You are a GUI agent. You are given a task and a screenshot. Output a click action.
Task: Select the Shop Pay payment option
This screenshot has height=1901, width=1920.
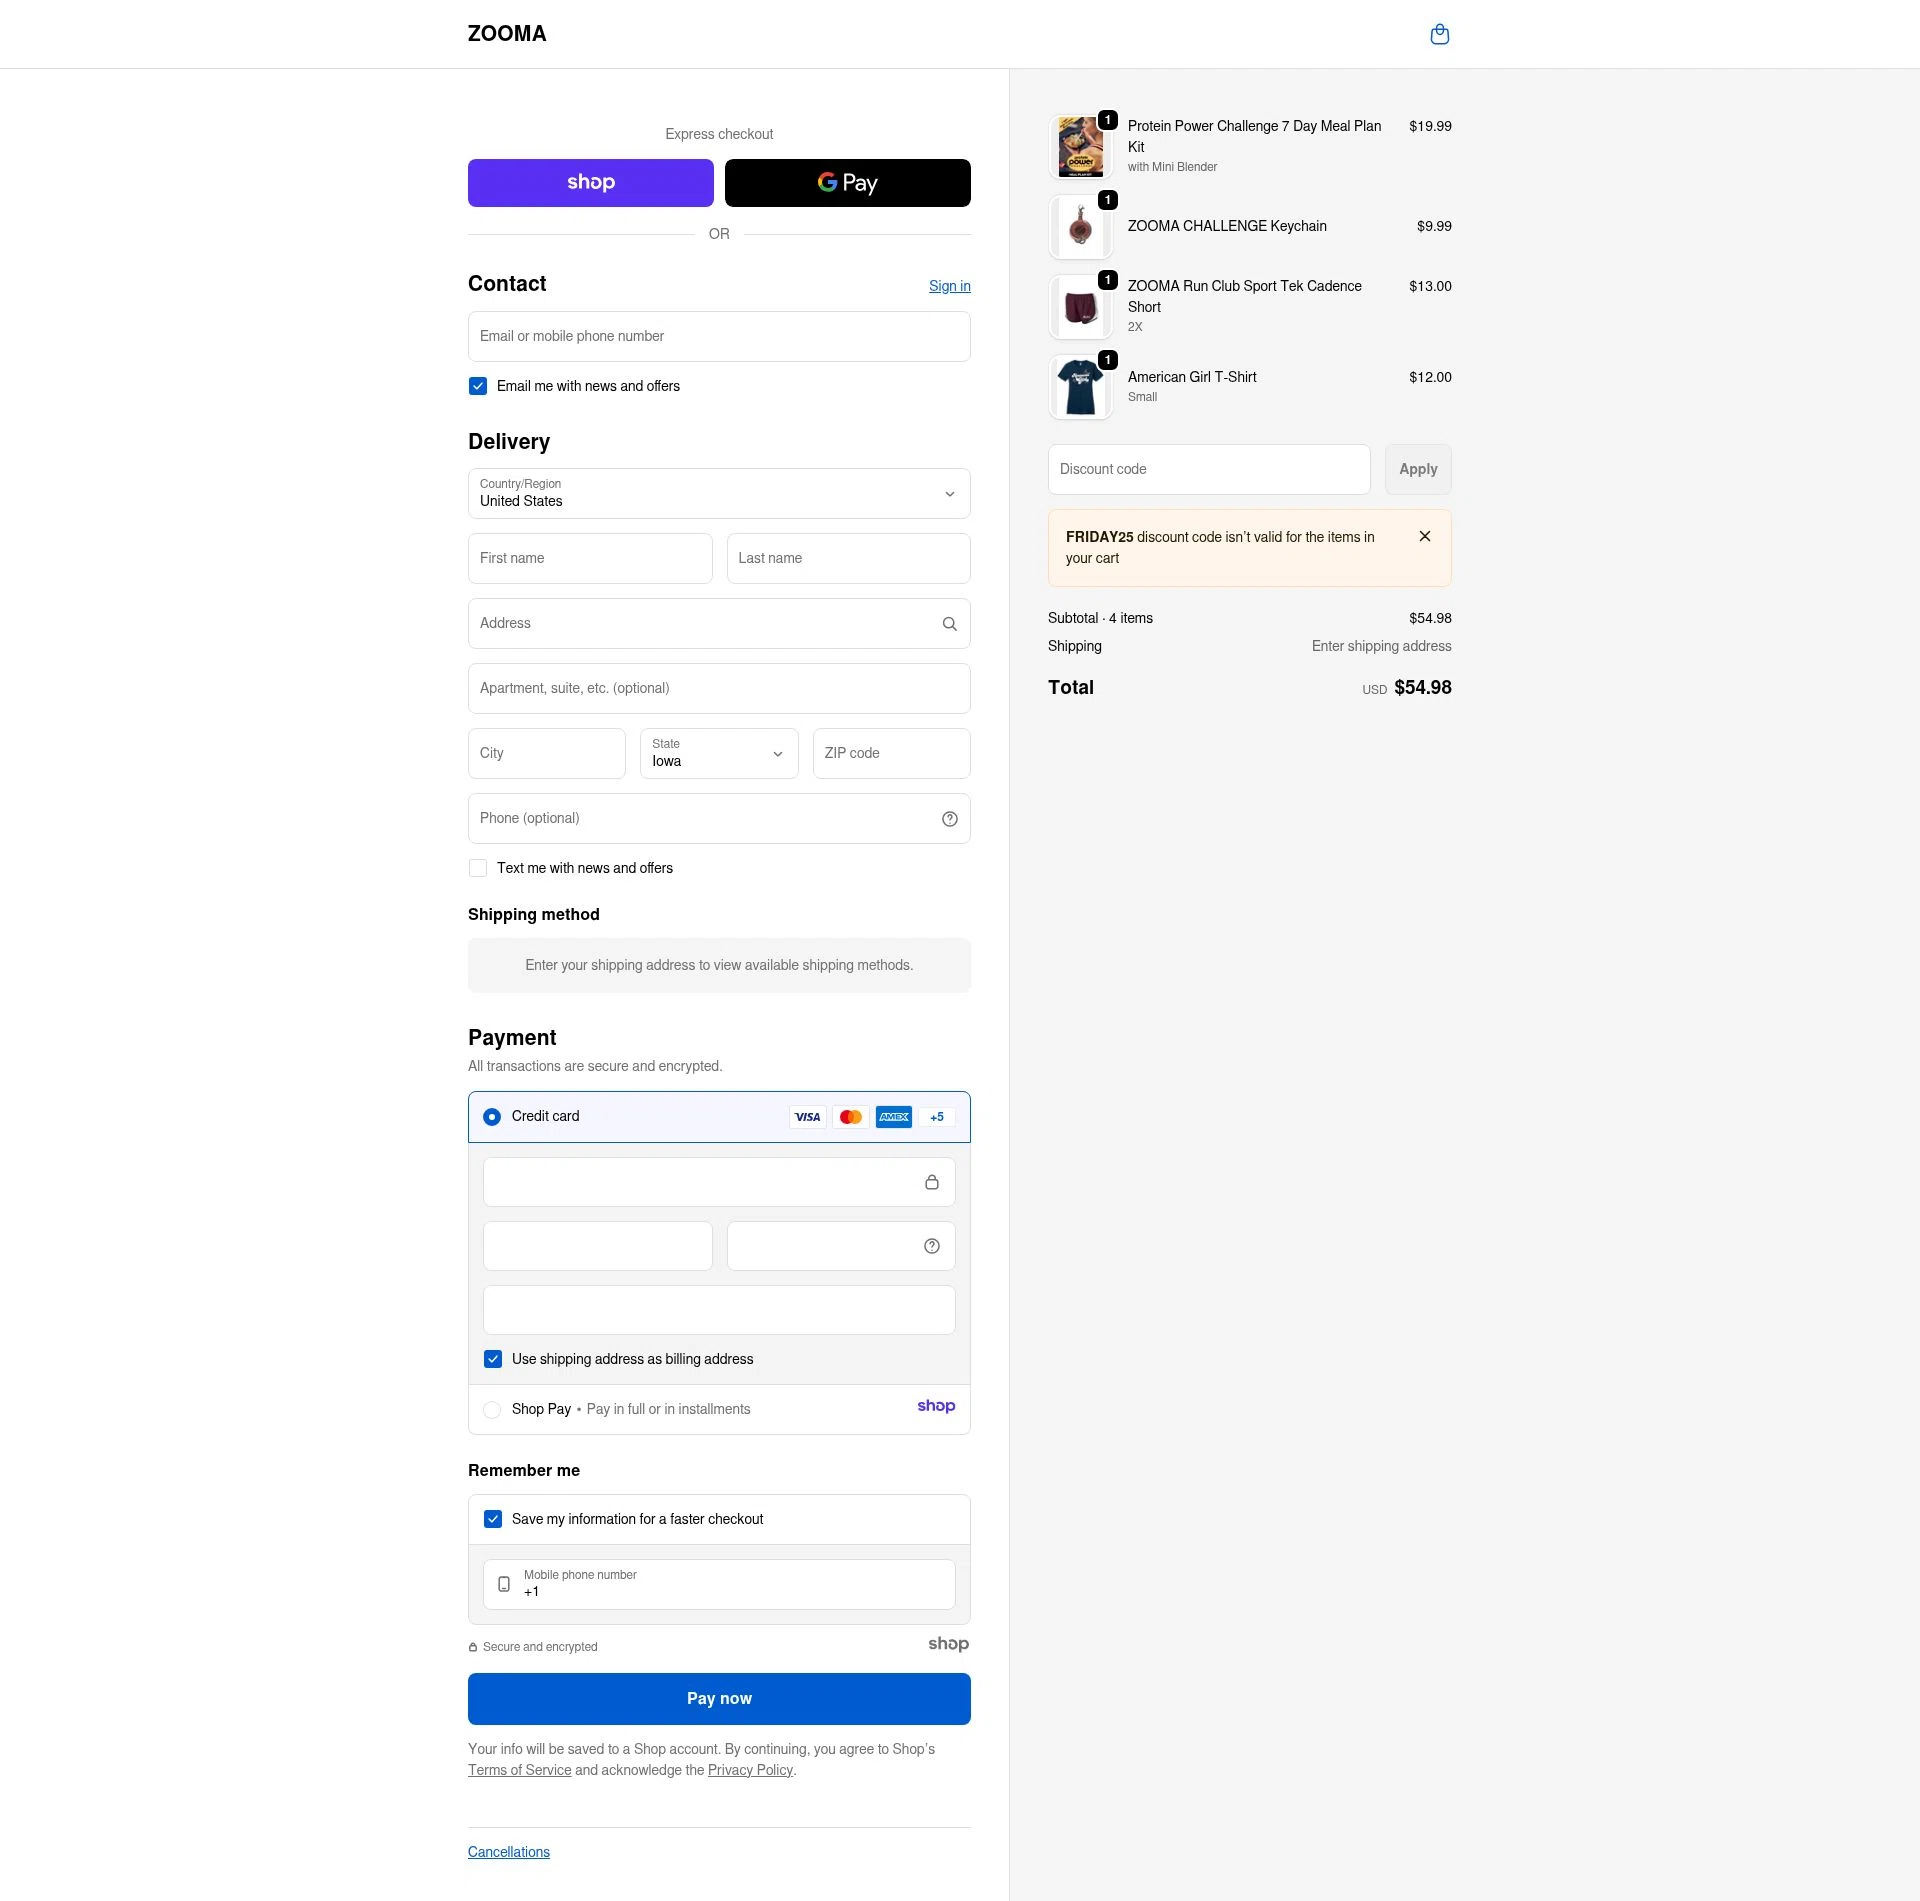(x=492, y=1409)
